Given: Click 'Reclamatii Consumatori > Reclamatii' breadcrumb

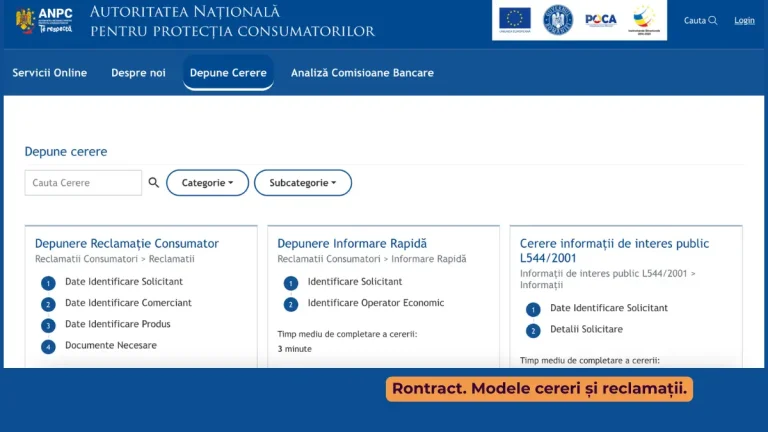Looking at the screenshot, I should 115,259.
